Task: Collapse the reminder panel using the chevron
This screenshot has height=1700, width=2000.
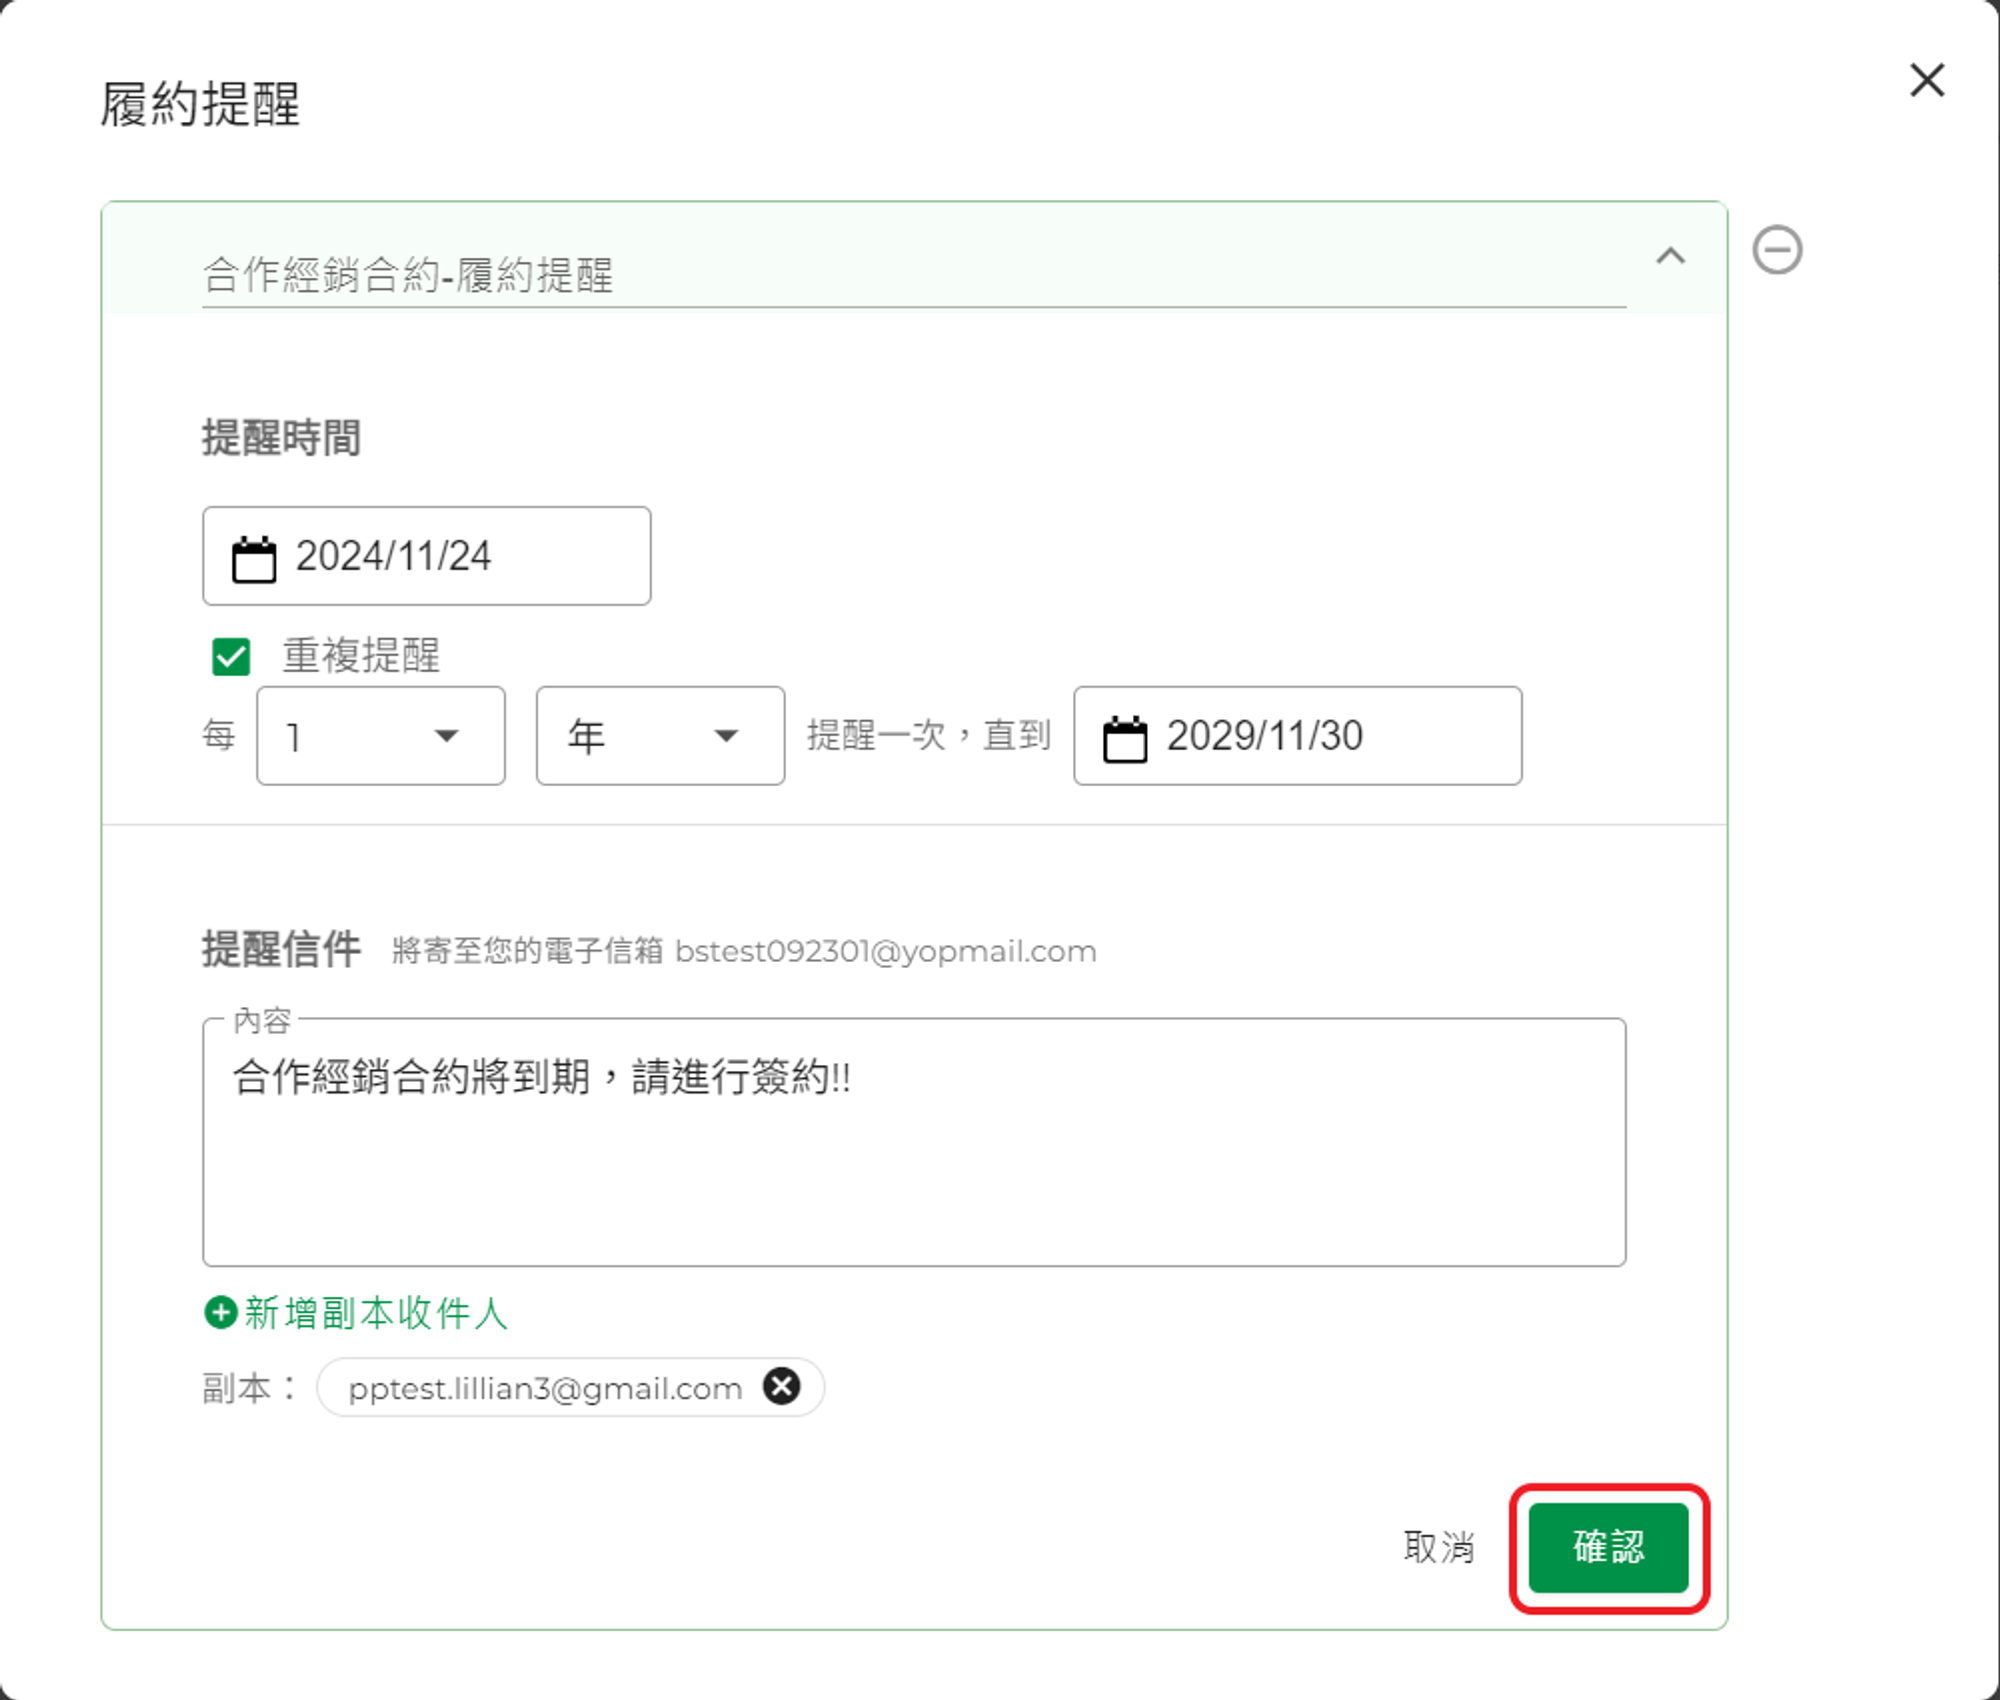Action: (x=1670, y=256)
